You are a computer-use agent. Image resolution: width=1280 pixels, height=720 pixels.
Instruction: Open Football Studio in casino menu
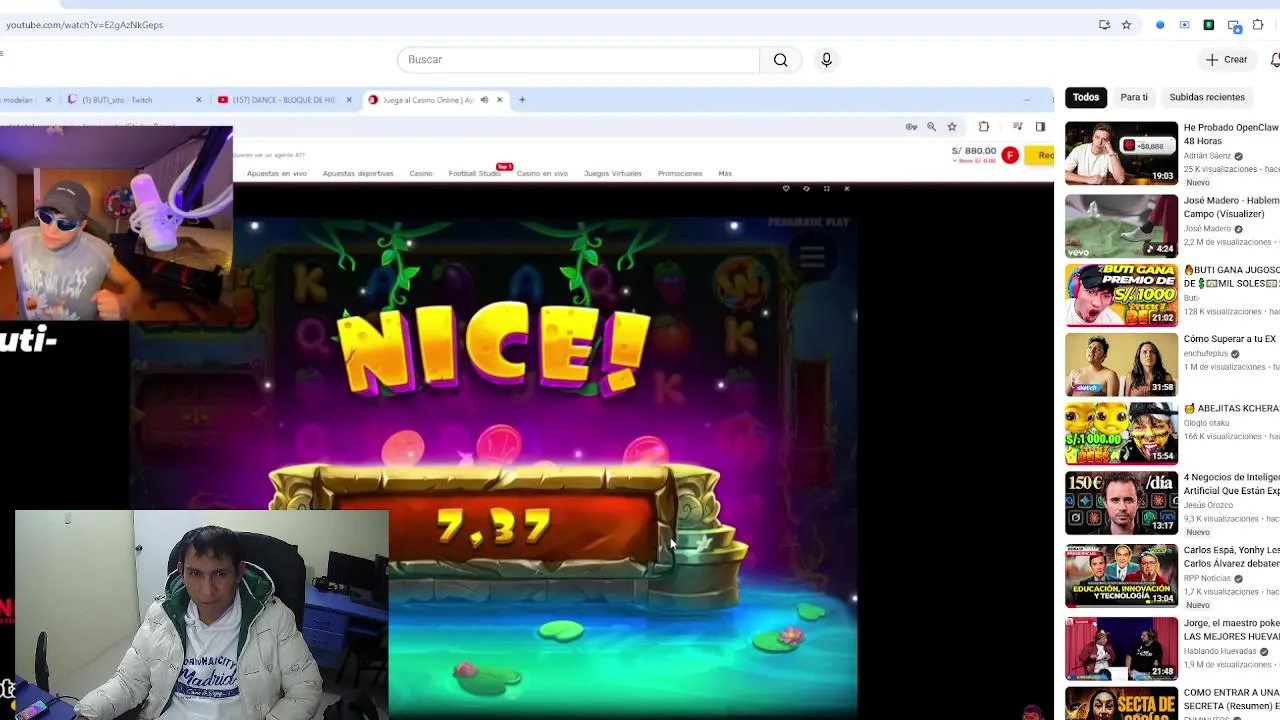(474, 174)
